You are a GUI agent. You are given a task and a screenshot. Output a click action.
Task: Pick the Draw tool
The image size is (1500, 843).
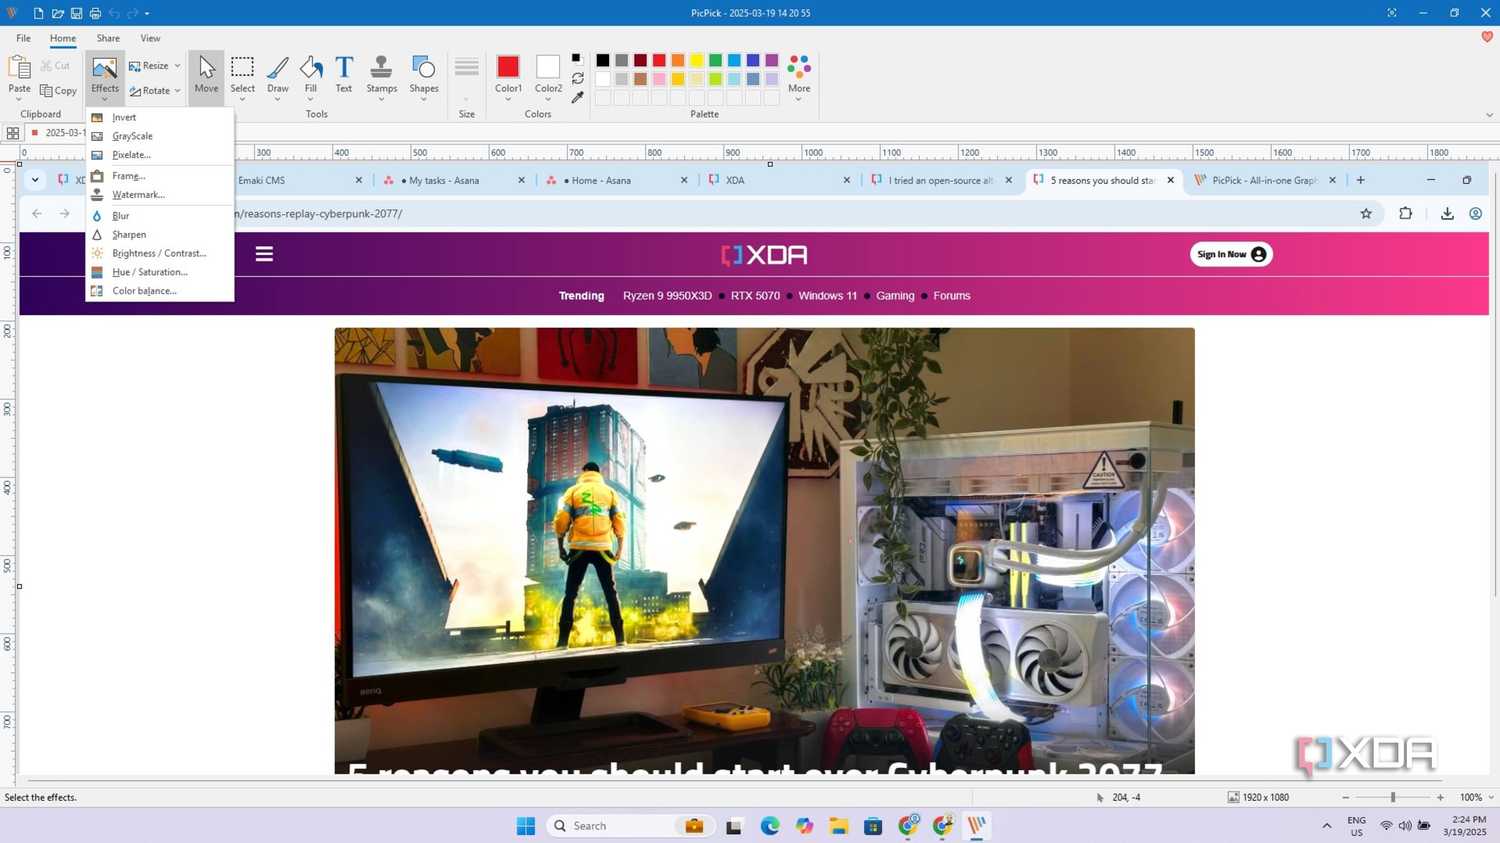278,77
